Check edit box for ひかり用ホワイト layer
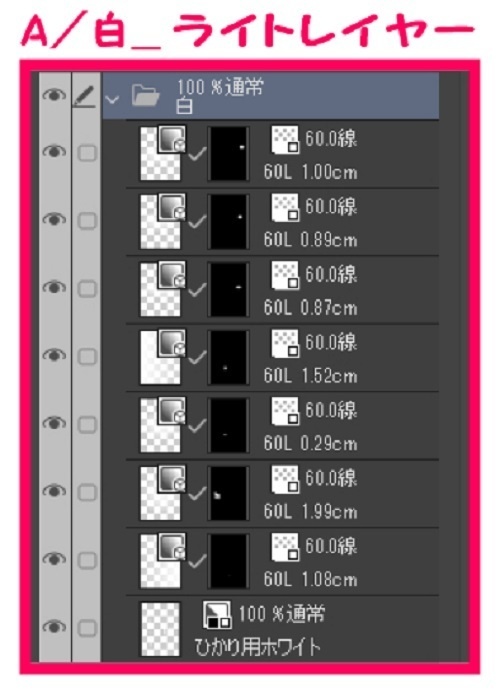 (87, 628)
